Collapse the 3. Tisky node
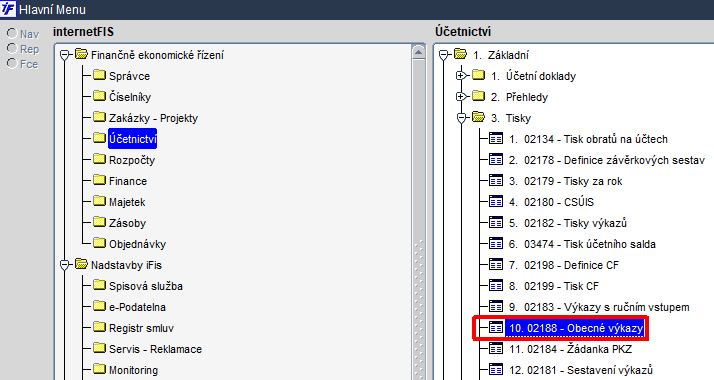The width and height of the screenshot is (714, 380). click(x=461, y=118)
